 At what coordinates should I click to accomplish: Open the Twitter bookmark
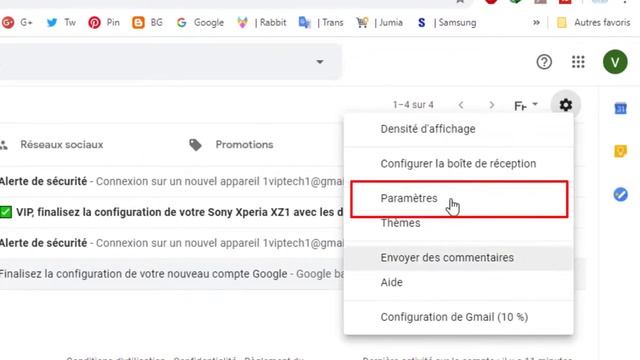(61, 22)
